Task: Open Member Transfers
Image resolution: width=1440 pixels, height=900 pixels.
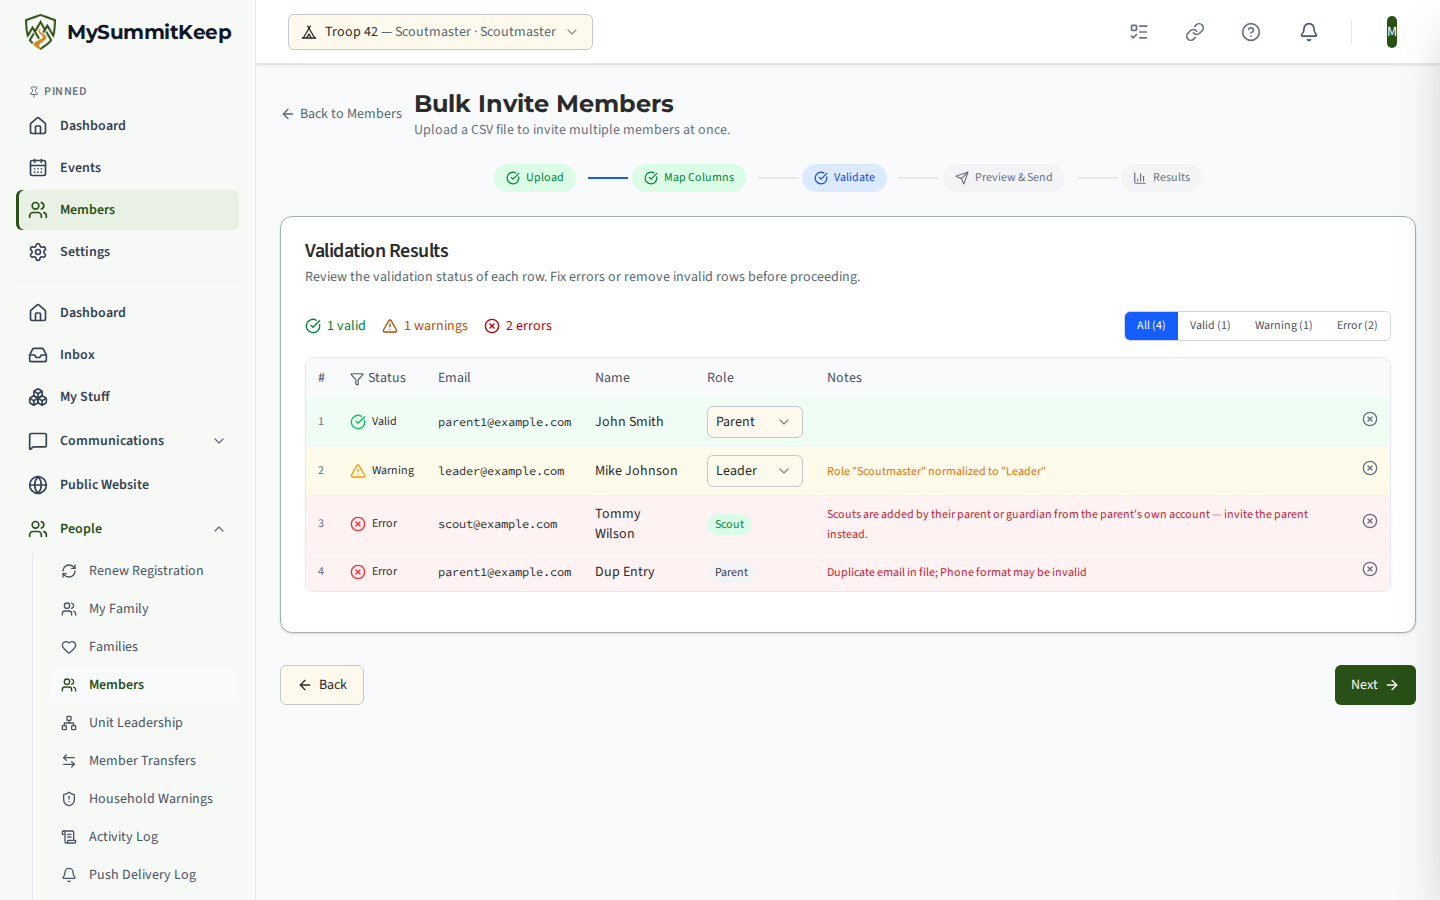Action: pyautogui.click(x=144, y=761)
